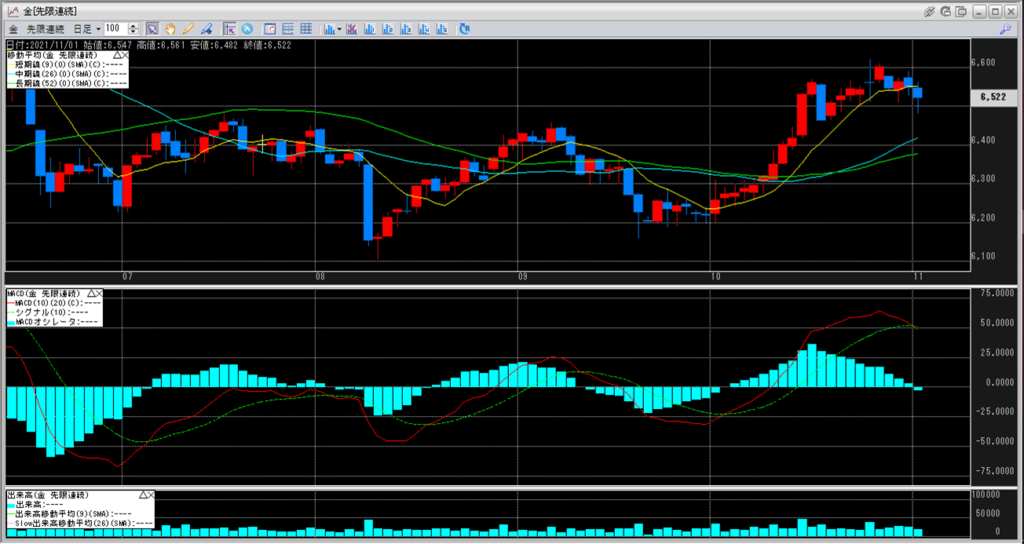1024x544 pixels.
Task: Click the 6,600 price axis label
Action: (x=984, y=63)
